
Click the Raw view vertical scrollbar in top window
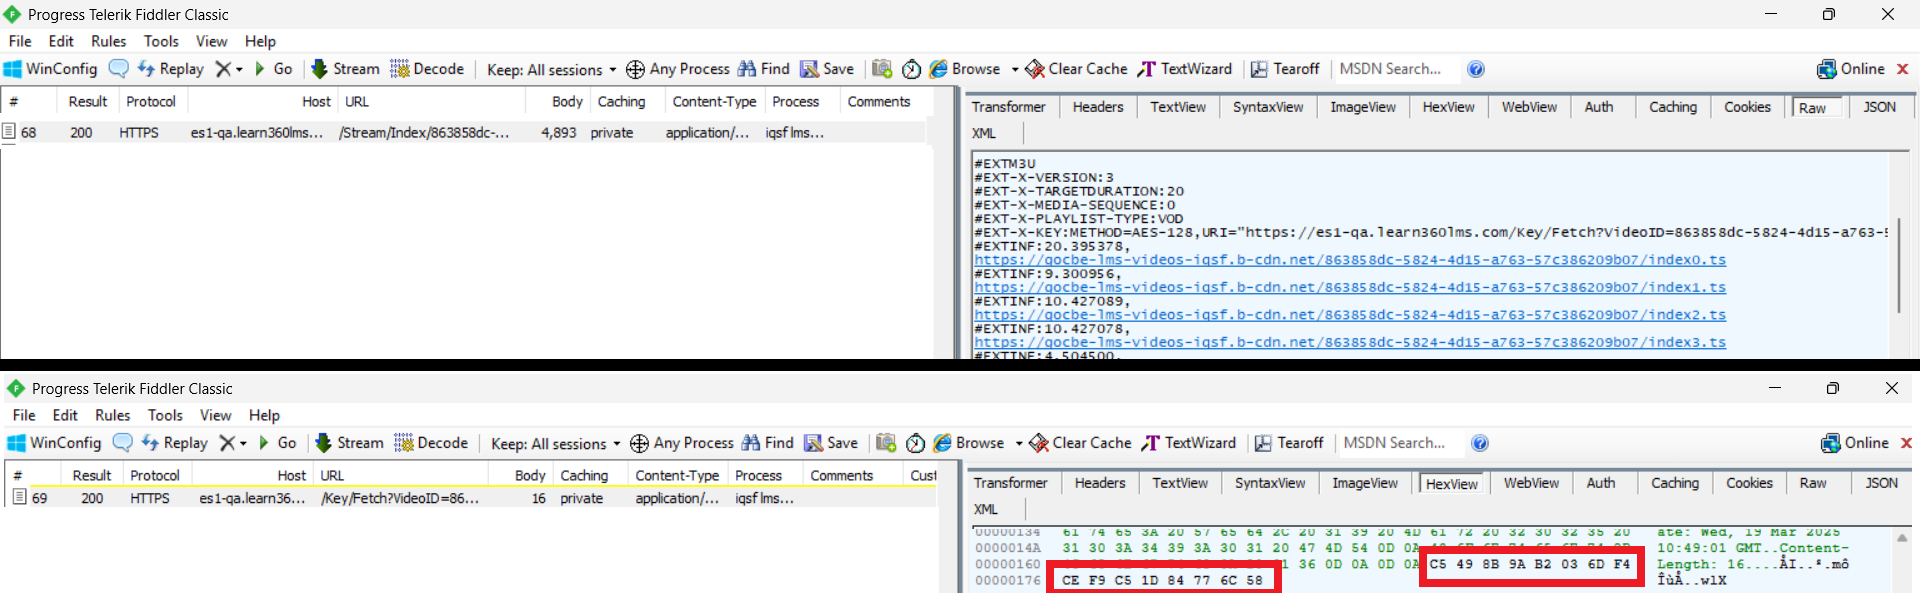pyautogui.click(x=1899, y=265)
